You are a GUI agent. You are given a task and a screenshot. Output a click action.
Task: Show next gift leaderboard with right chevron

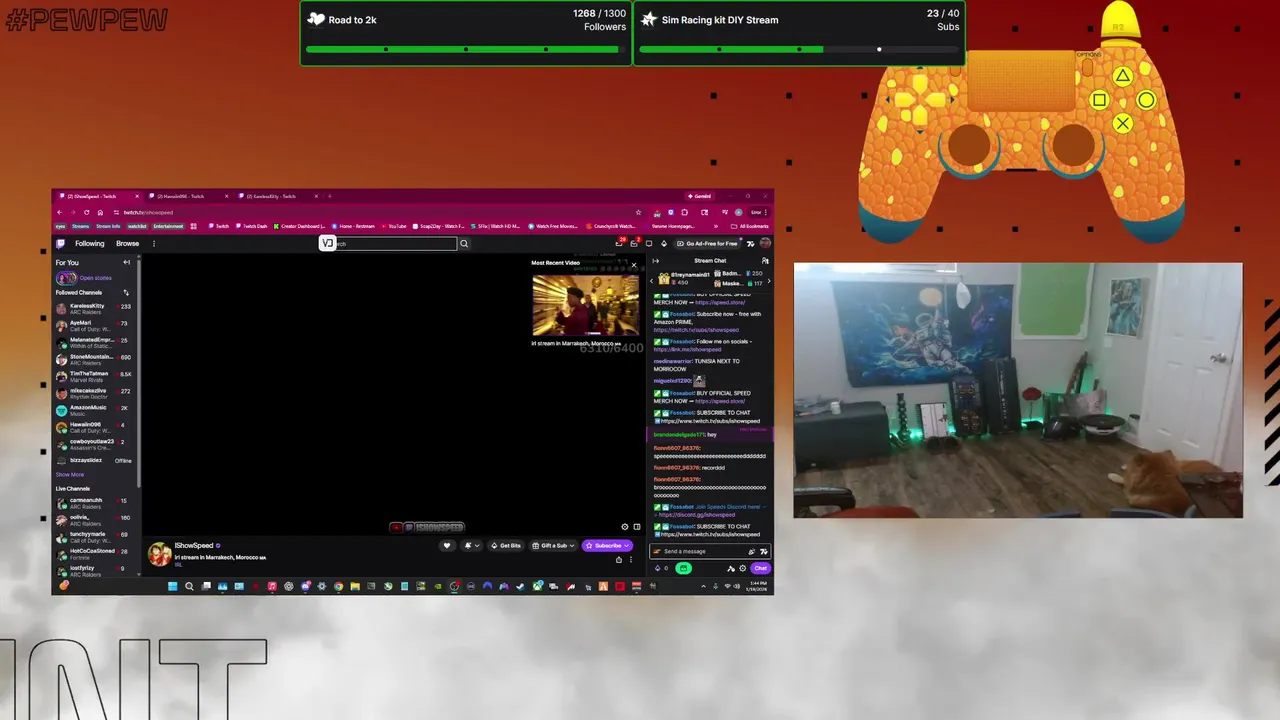tap(769, 281)
